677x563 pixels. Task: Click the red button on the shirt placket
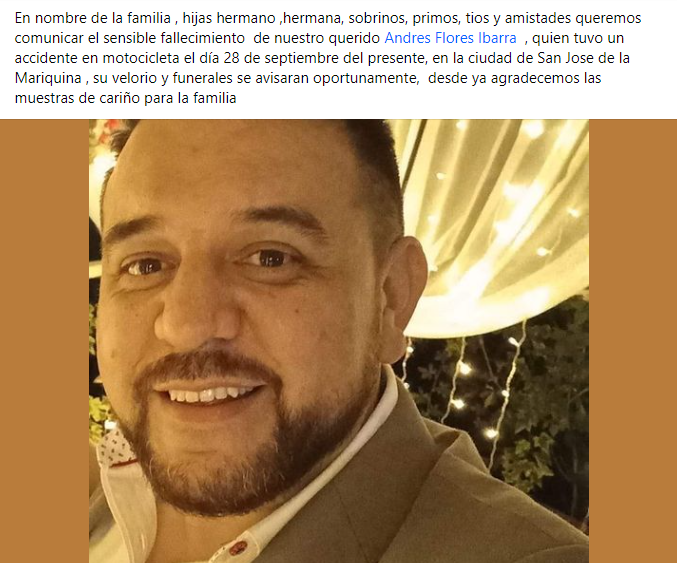(237, 548)
